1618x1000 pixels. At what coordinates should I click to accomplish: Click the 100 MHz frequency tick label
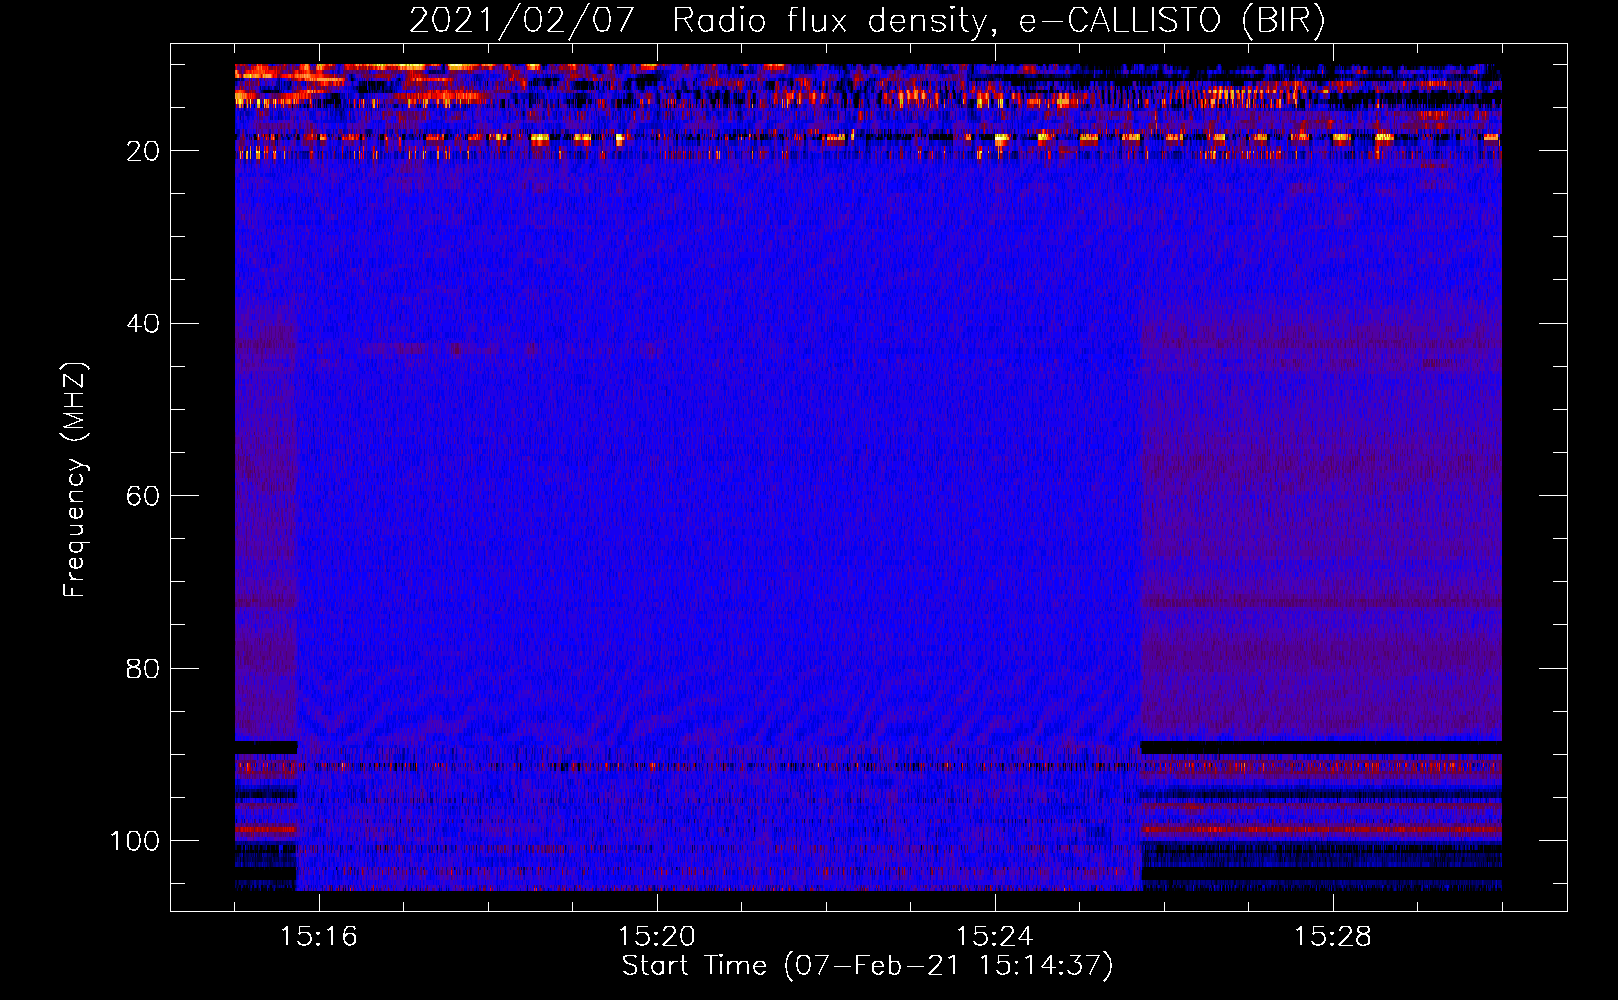click(135, 841)
